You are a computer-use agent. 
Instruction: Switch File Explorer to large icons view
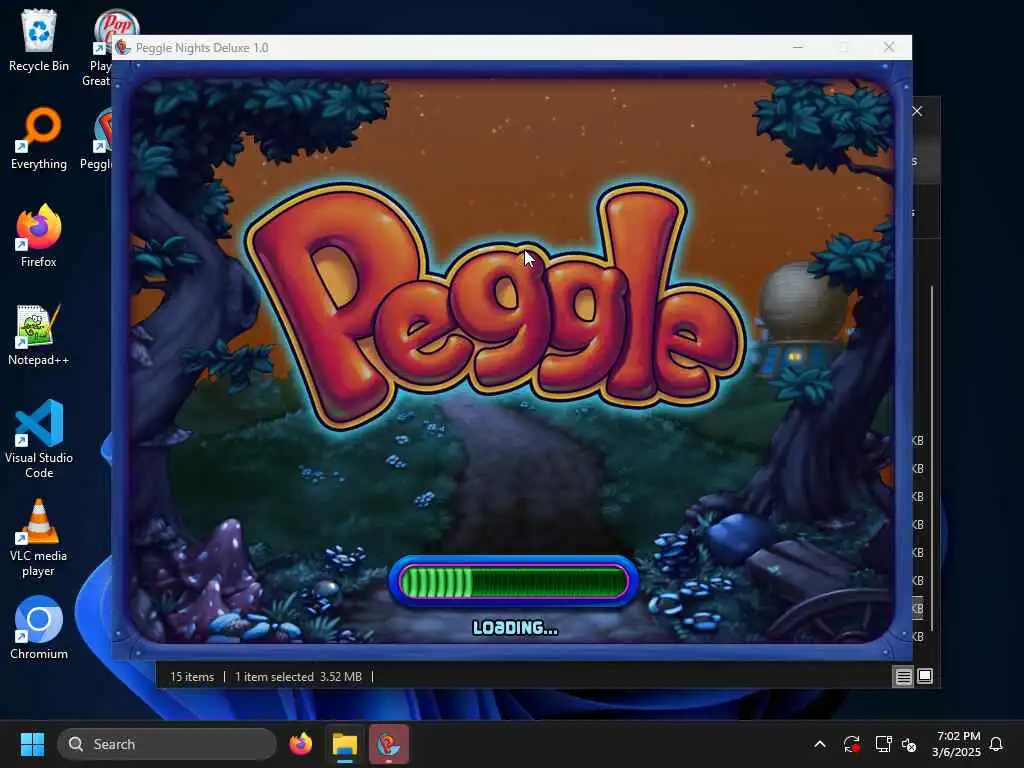pos(925,677)
